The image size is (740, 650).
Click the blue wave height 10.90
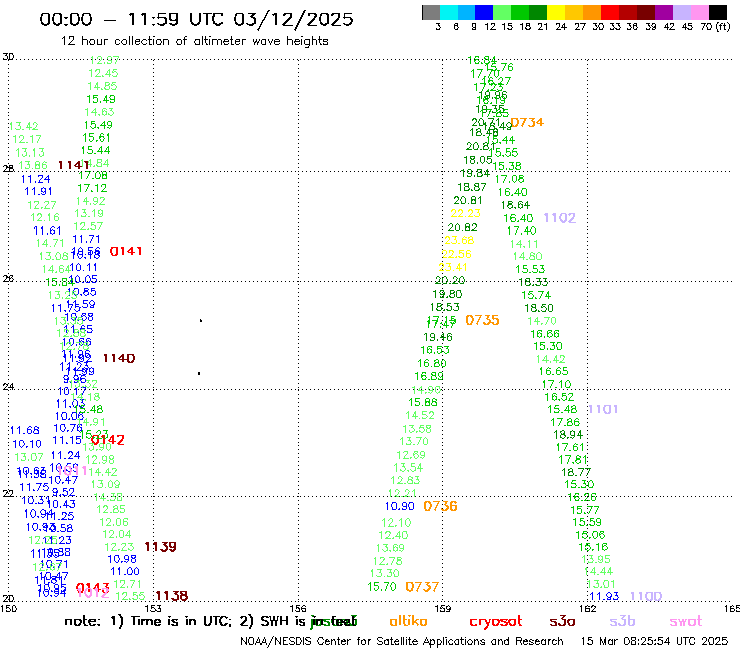point(400,506)
